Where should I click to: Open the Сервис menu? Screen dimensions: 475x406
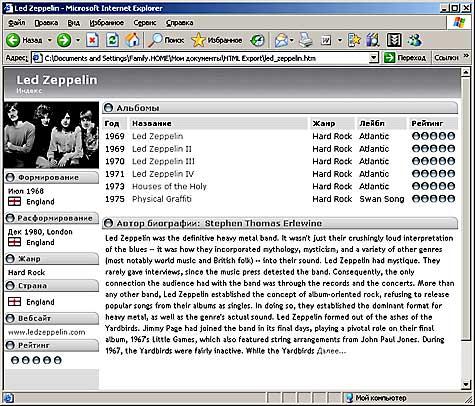(x=144, y=23)
